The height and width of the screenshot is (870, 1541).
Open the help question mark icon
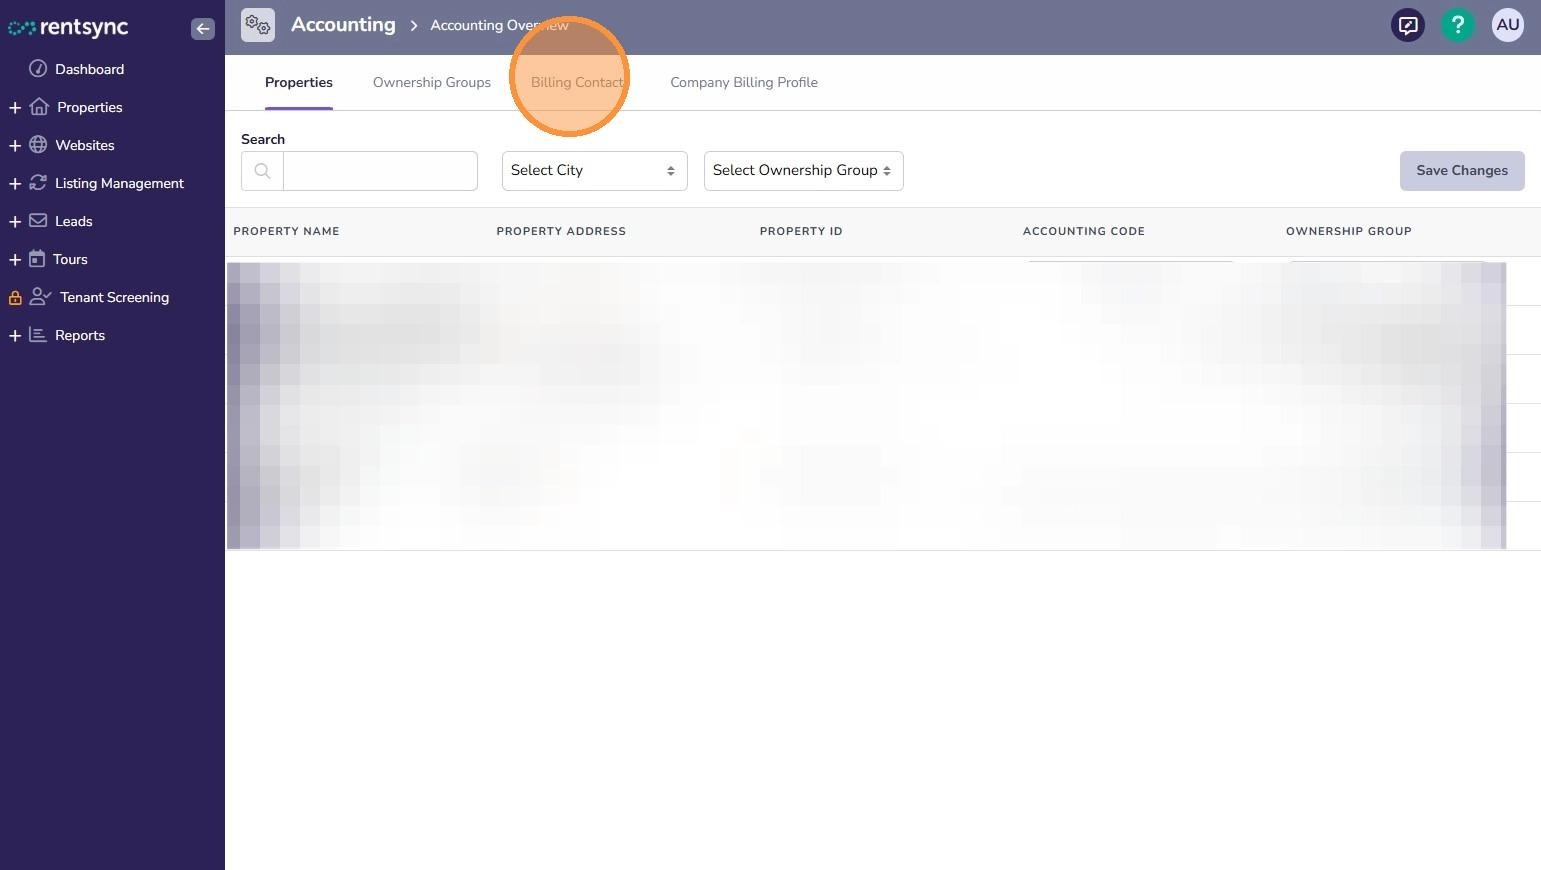[1458, 25]
